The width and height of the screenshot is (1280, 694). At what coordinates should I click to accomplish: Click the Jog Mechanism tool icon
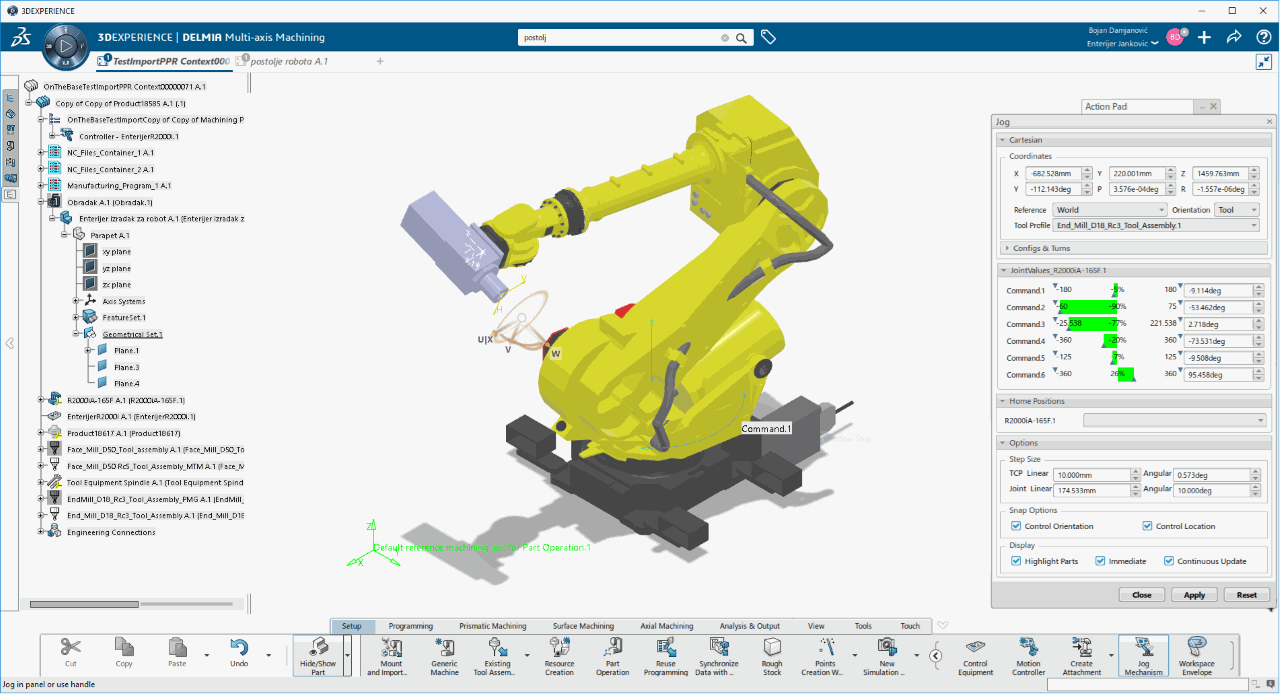1143,649
